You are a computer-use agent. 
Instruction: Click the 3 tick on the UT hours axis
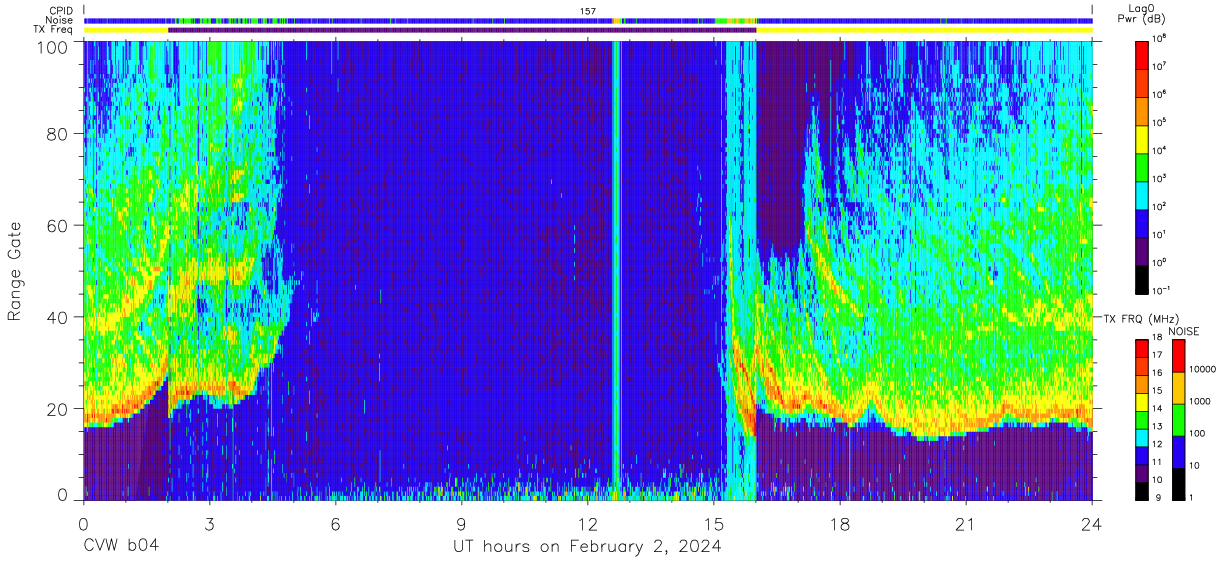pyautogui.click(x=209, y=523)
